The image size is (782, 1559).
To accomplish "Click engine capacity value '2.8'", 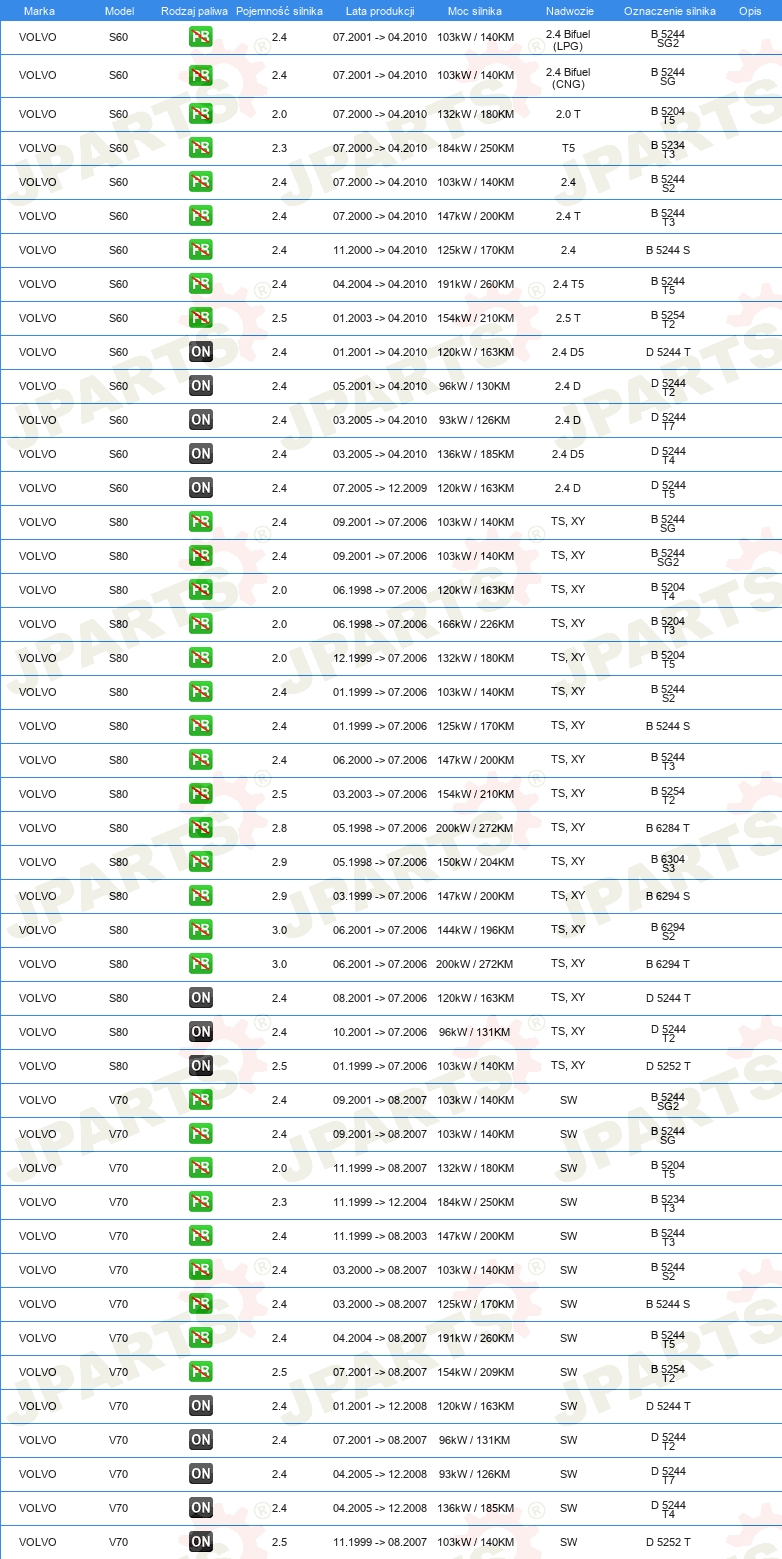I will click(279, 828).
